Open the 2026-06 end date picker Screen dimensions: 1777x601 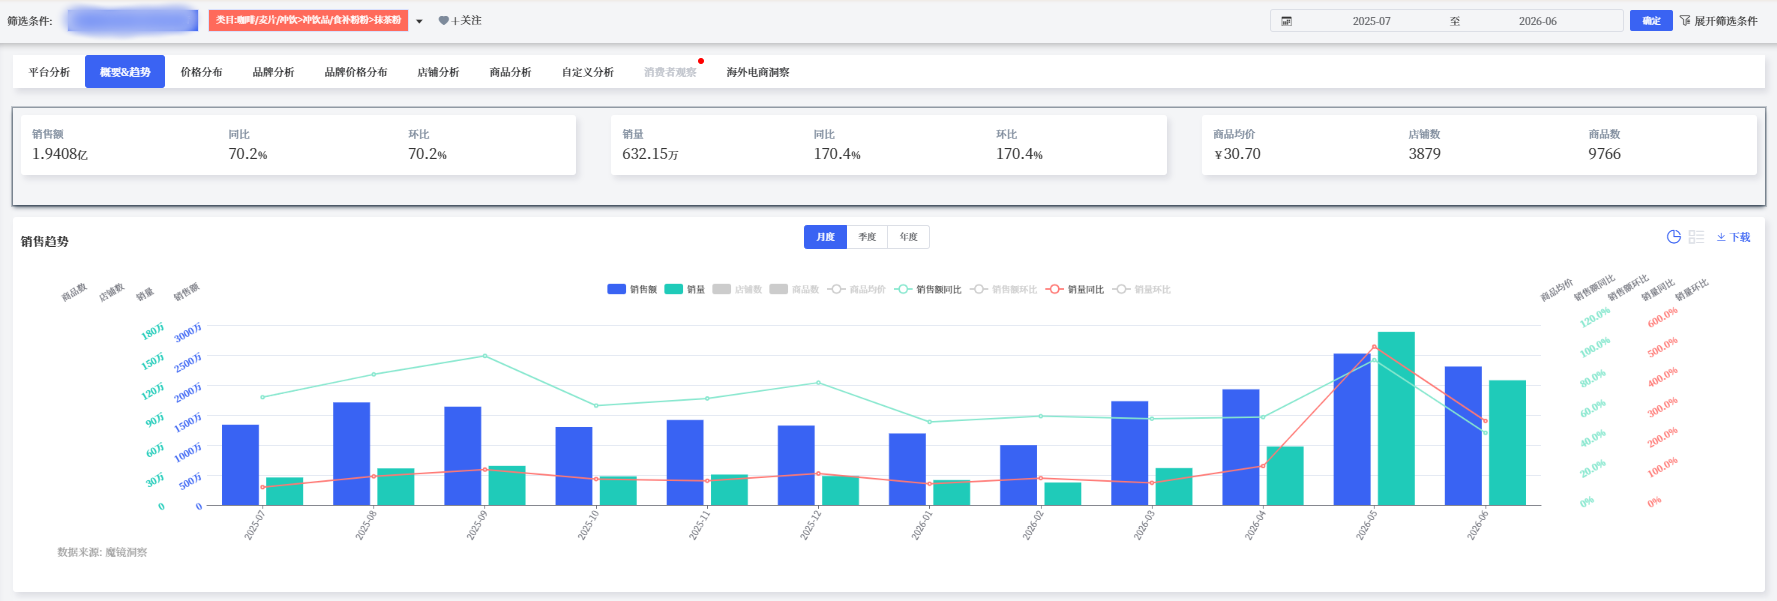[x=1537, y=21]
